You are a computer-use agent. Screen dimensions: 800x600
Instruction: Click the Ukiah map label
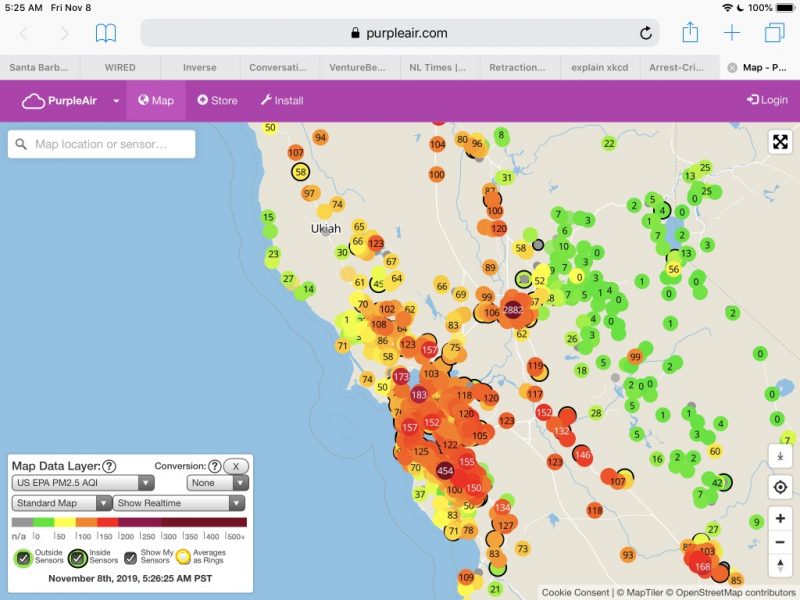326,229
